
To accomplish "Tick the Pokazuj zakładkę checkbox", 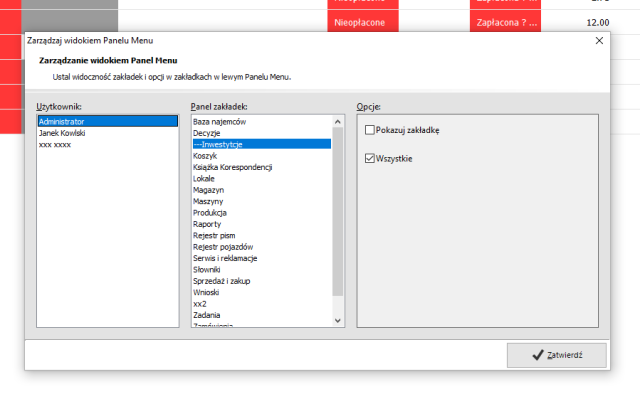I will 370,130.
